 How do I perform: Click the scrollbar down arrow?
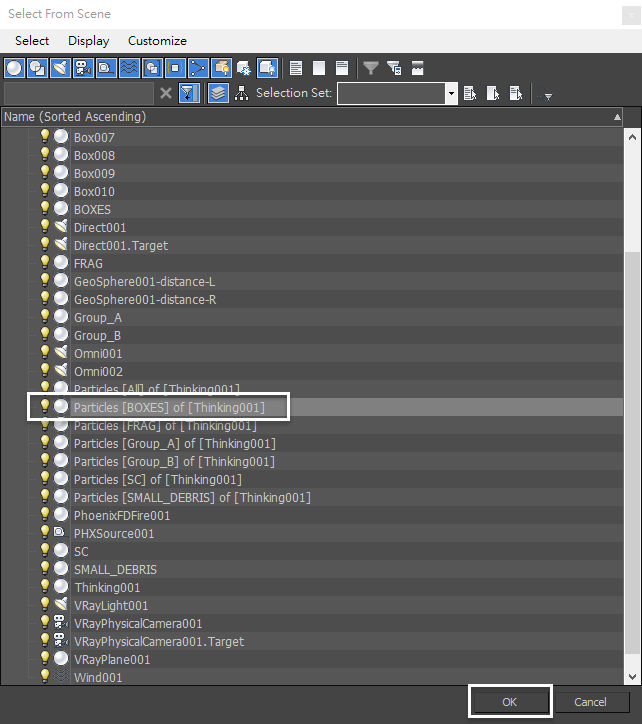click(632, 677)
